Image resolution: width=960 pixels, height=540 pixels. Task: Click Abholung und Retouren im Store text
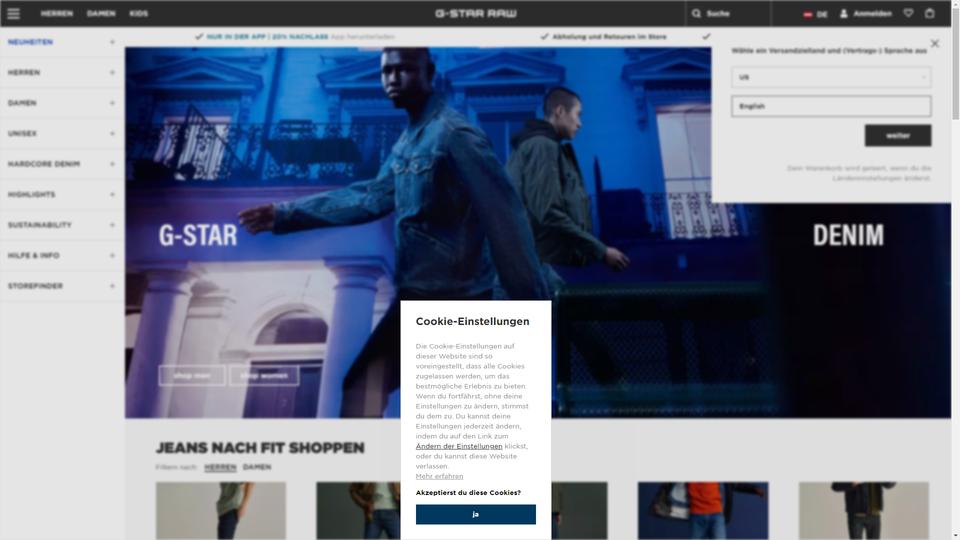(609, 37)
